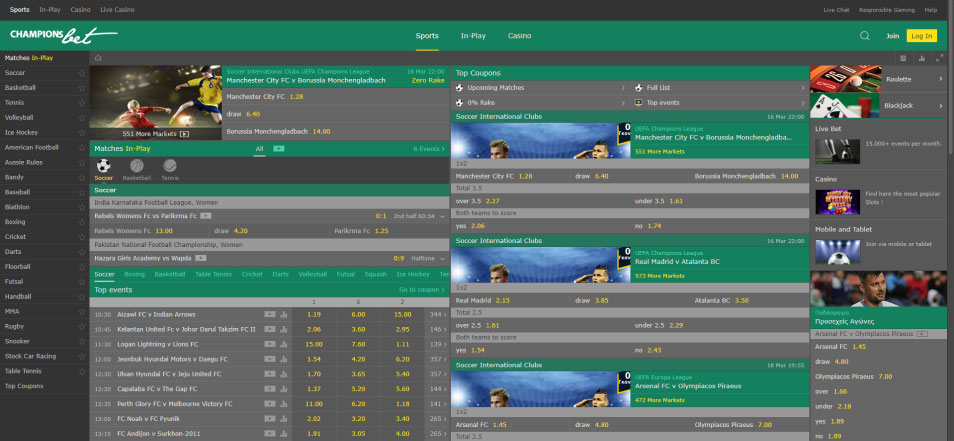This screenshot has height=441, width=954.
Task: Switch to main Casino navigation tab
Action: click(519, 36)
